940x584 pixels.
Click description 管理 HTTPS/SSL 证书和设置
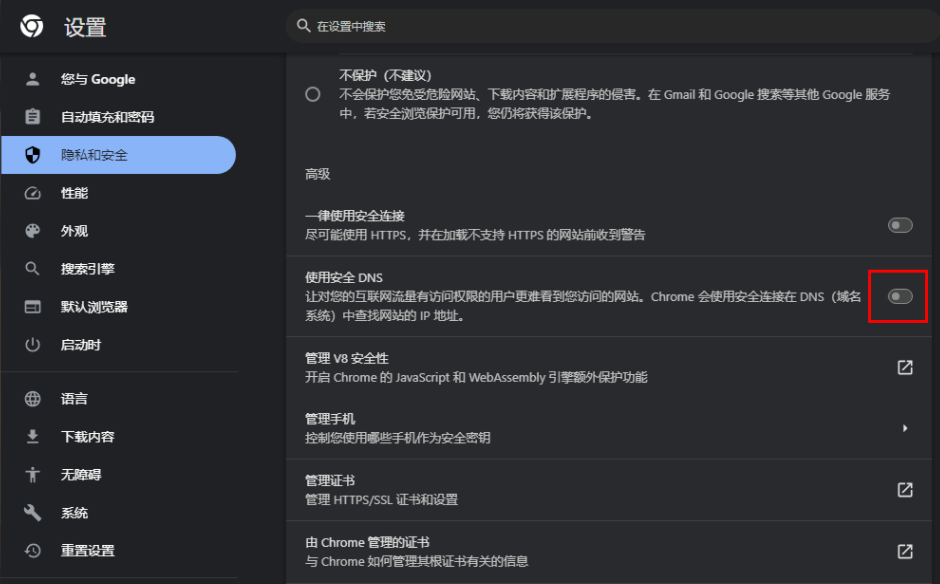pyautogui.click(x=381, y=499)
